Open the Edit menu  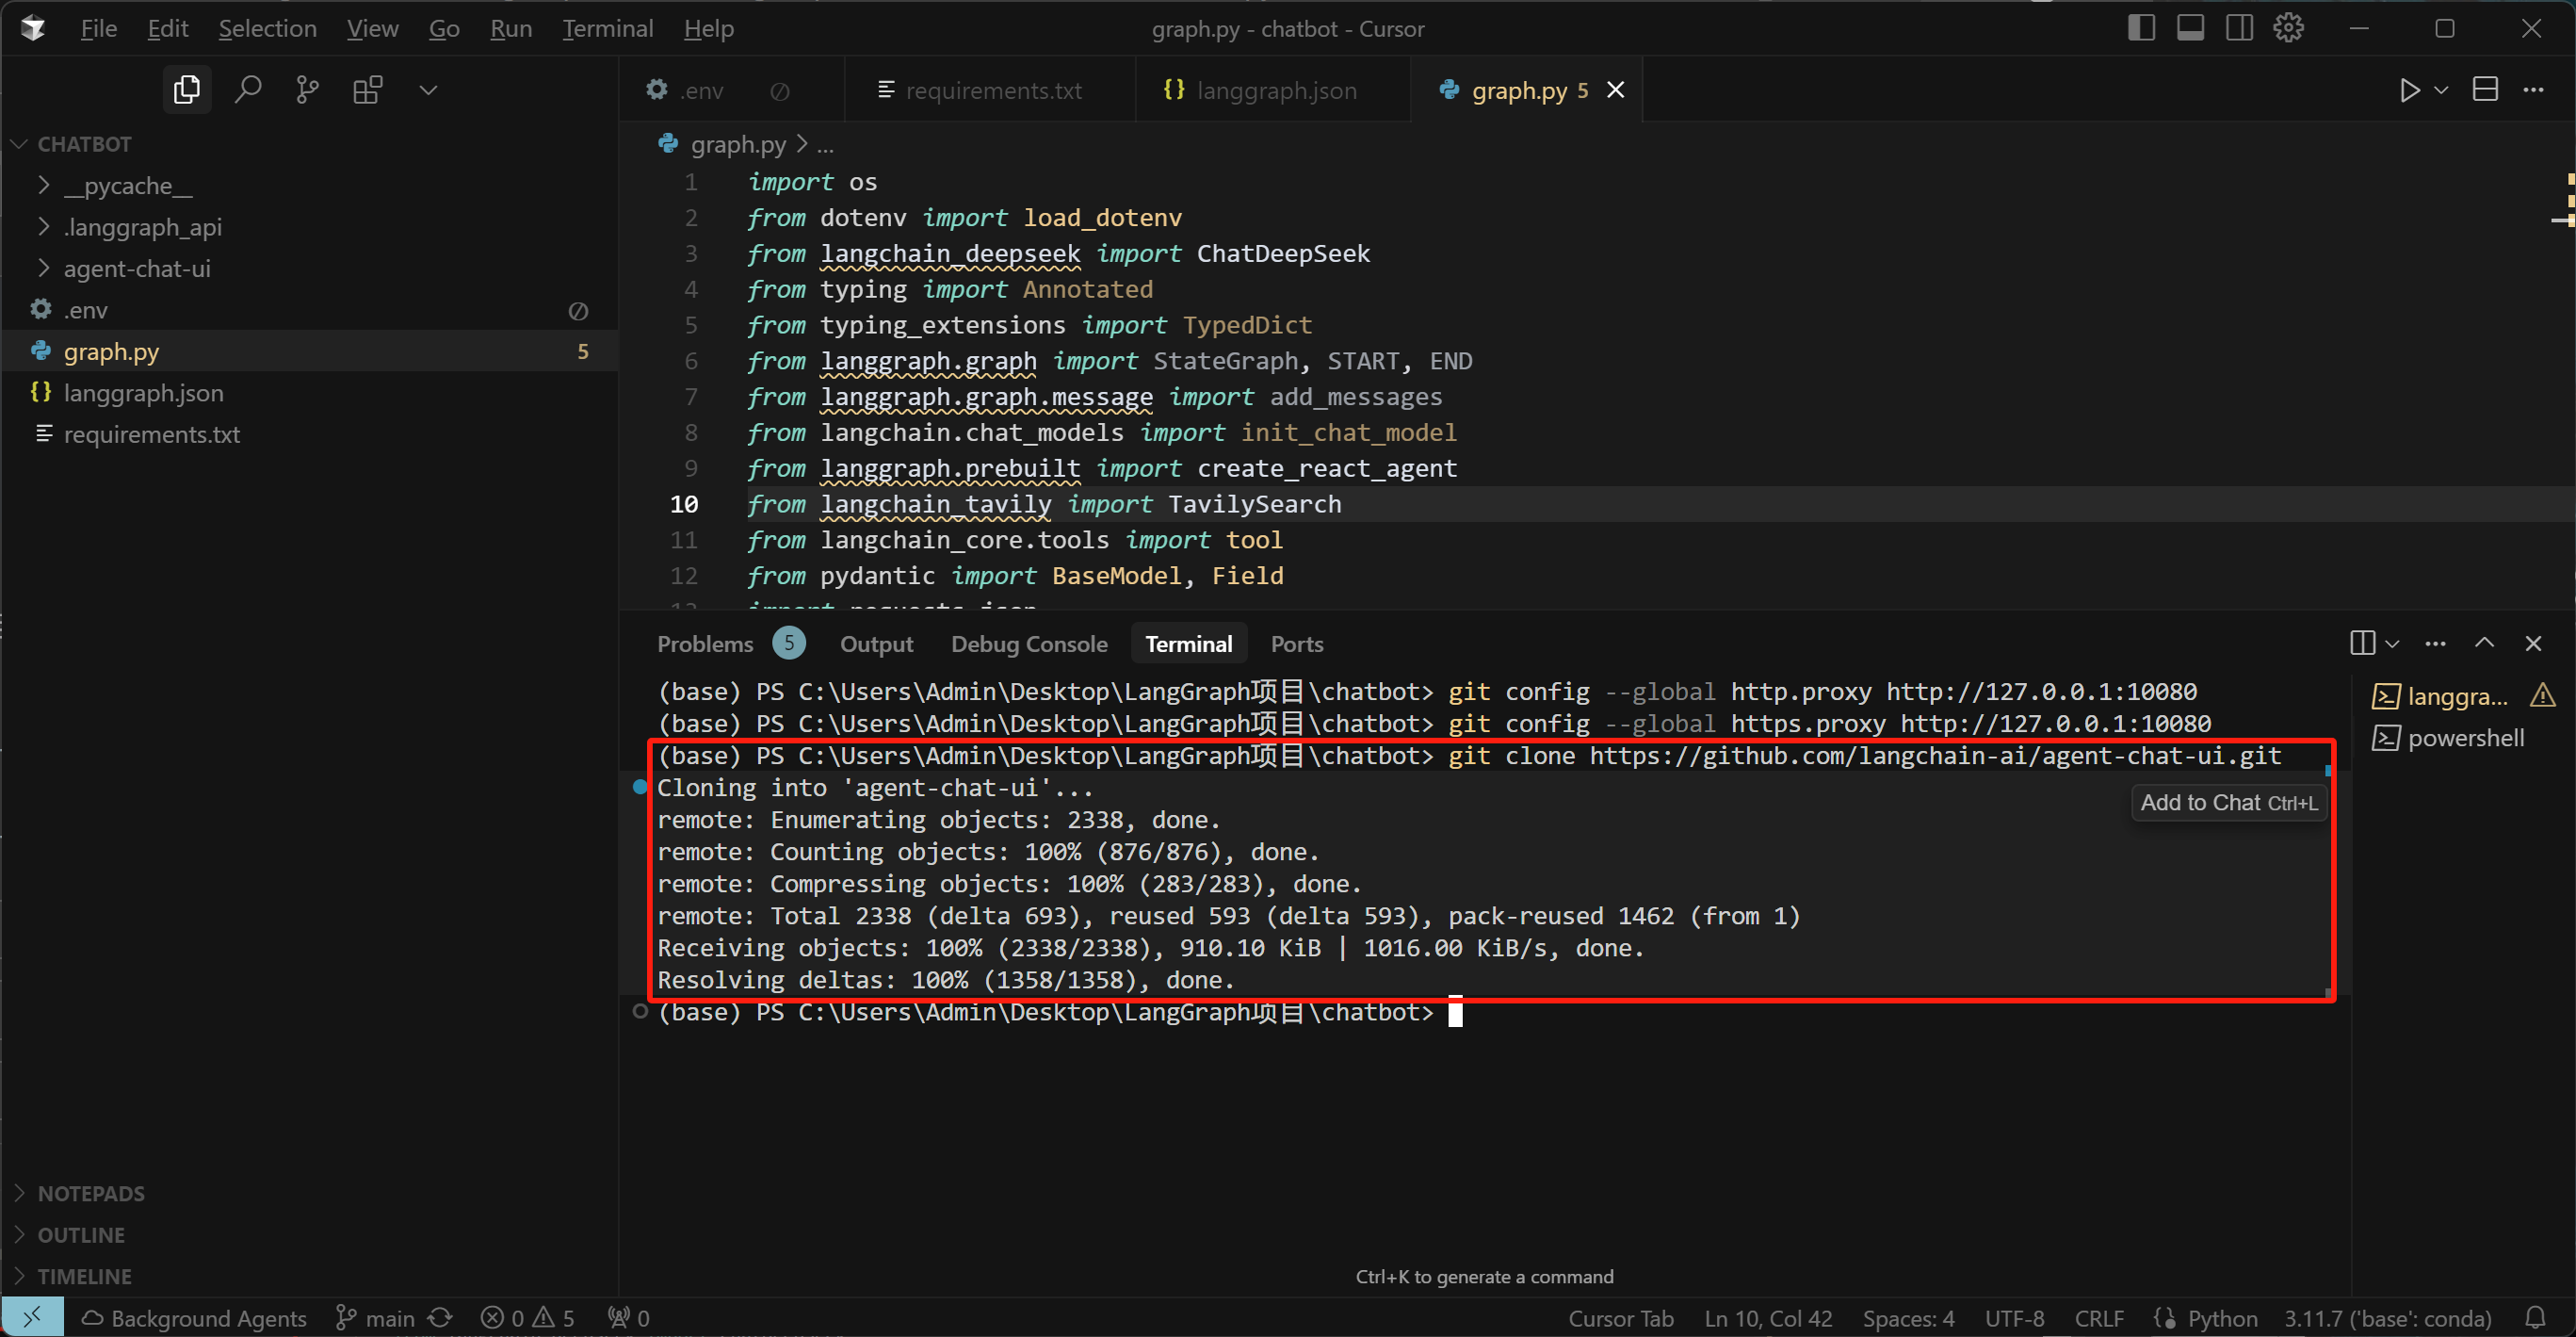pos(168,28)
